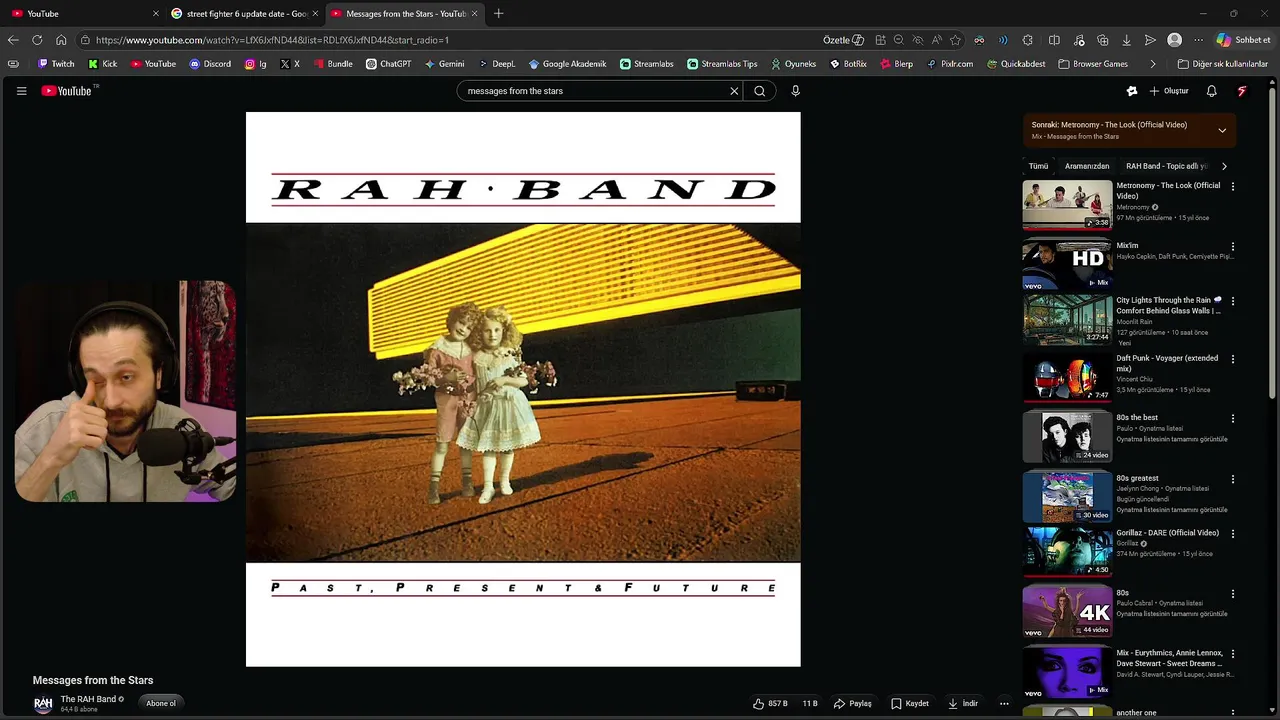The width and height of the screenshot is (1280, 720).
Task: Open YouTube notifications bell
Action: click(x=1211, y=91)
